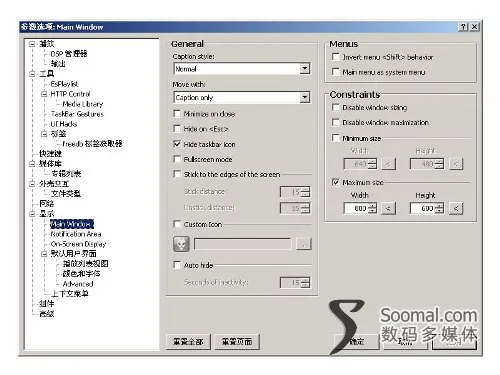Click the custom icon path field
The height and width of the screenshot is (375, 500).
pyautogui.click(x=242, y=244)
